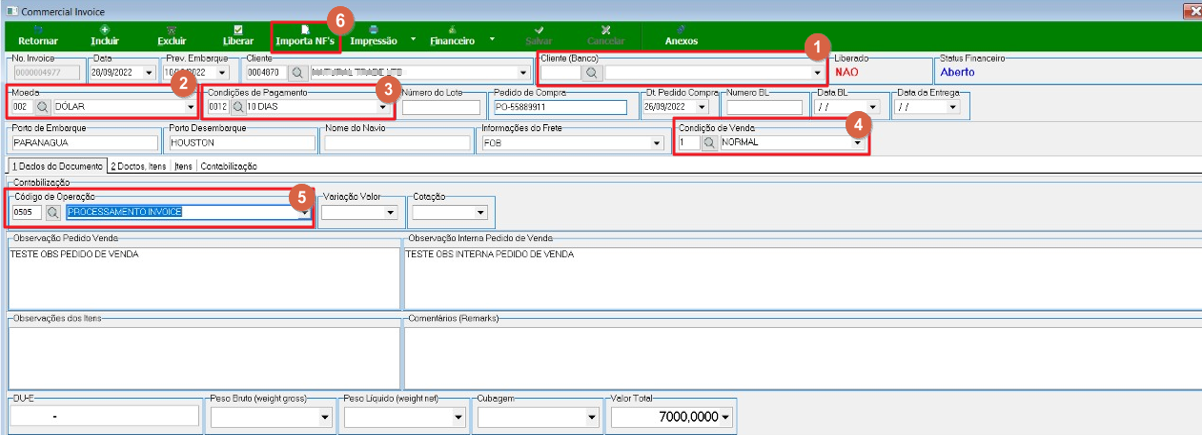Image resolution: width=1202 pixels, height=435 pixels.
Task: Click the Importa NF's button
Action: coord(306,36)
